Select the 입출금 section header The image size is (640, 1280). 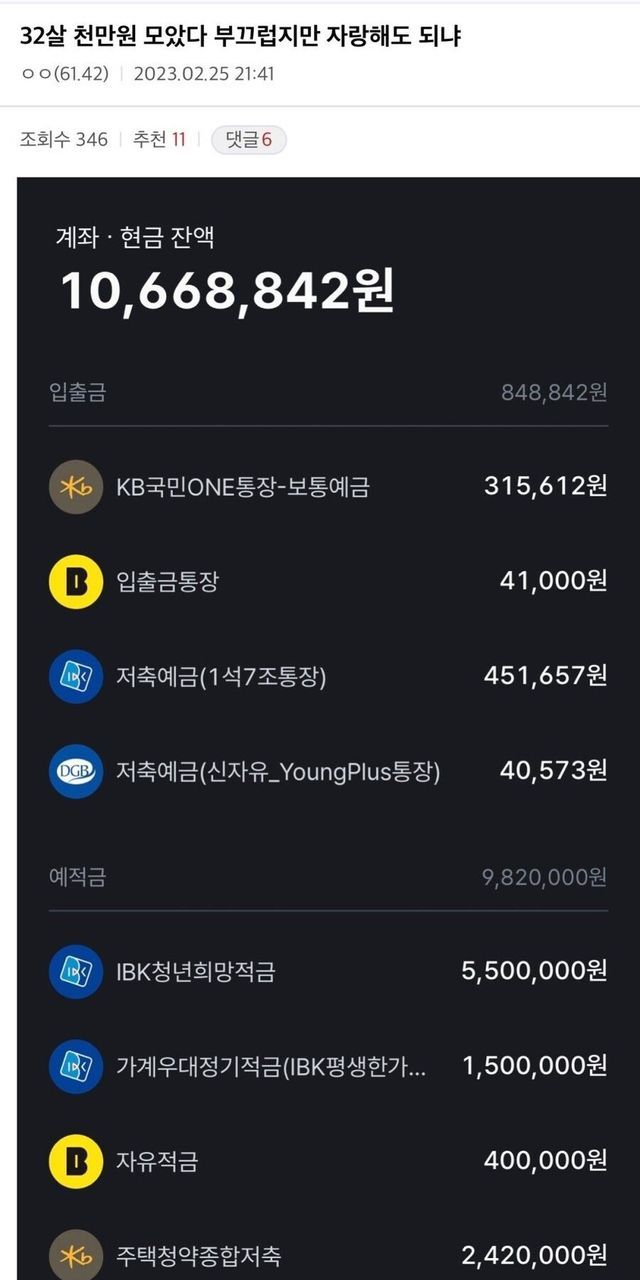[x=77, y=392]
